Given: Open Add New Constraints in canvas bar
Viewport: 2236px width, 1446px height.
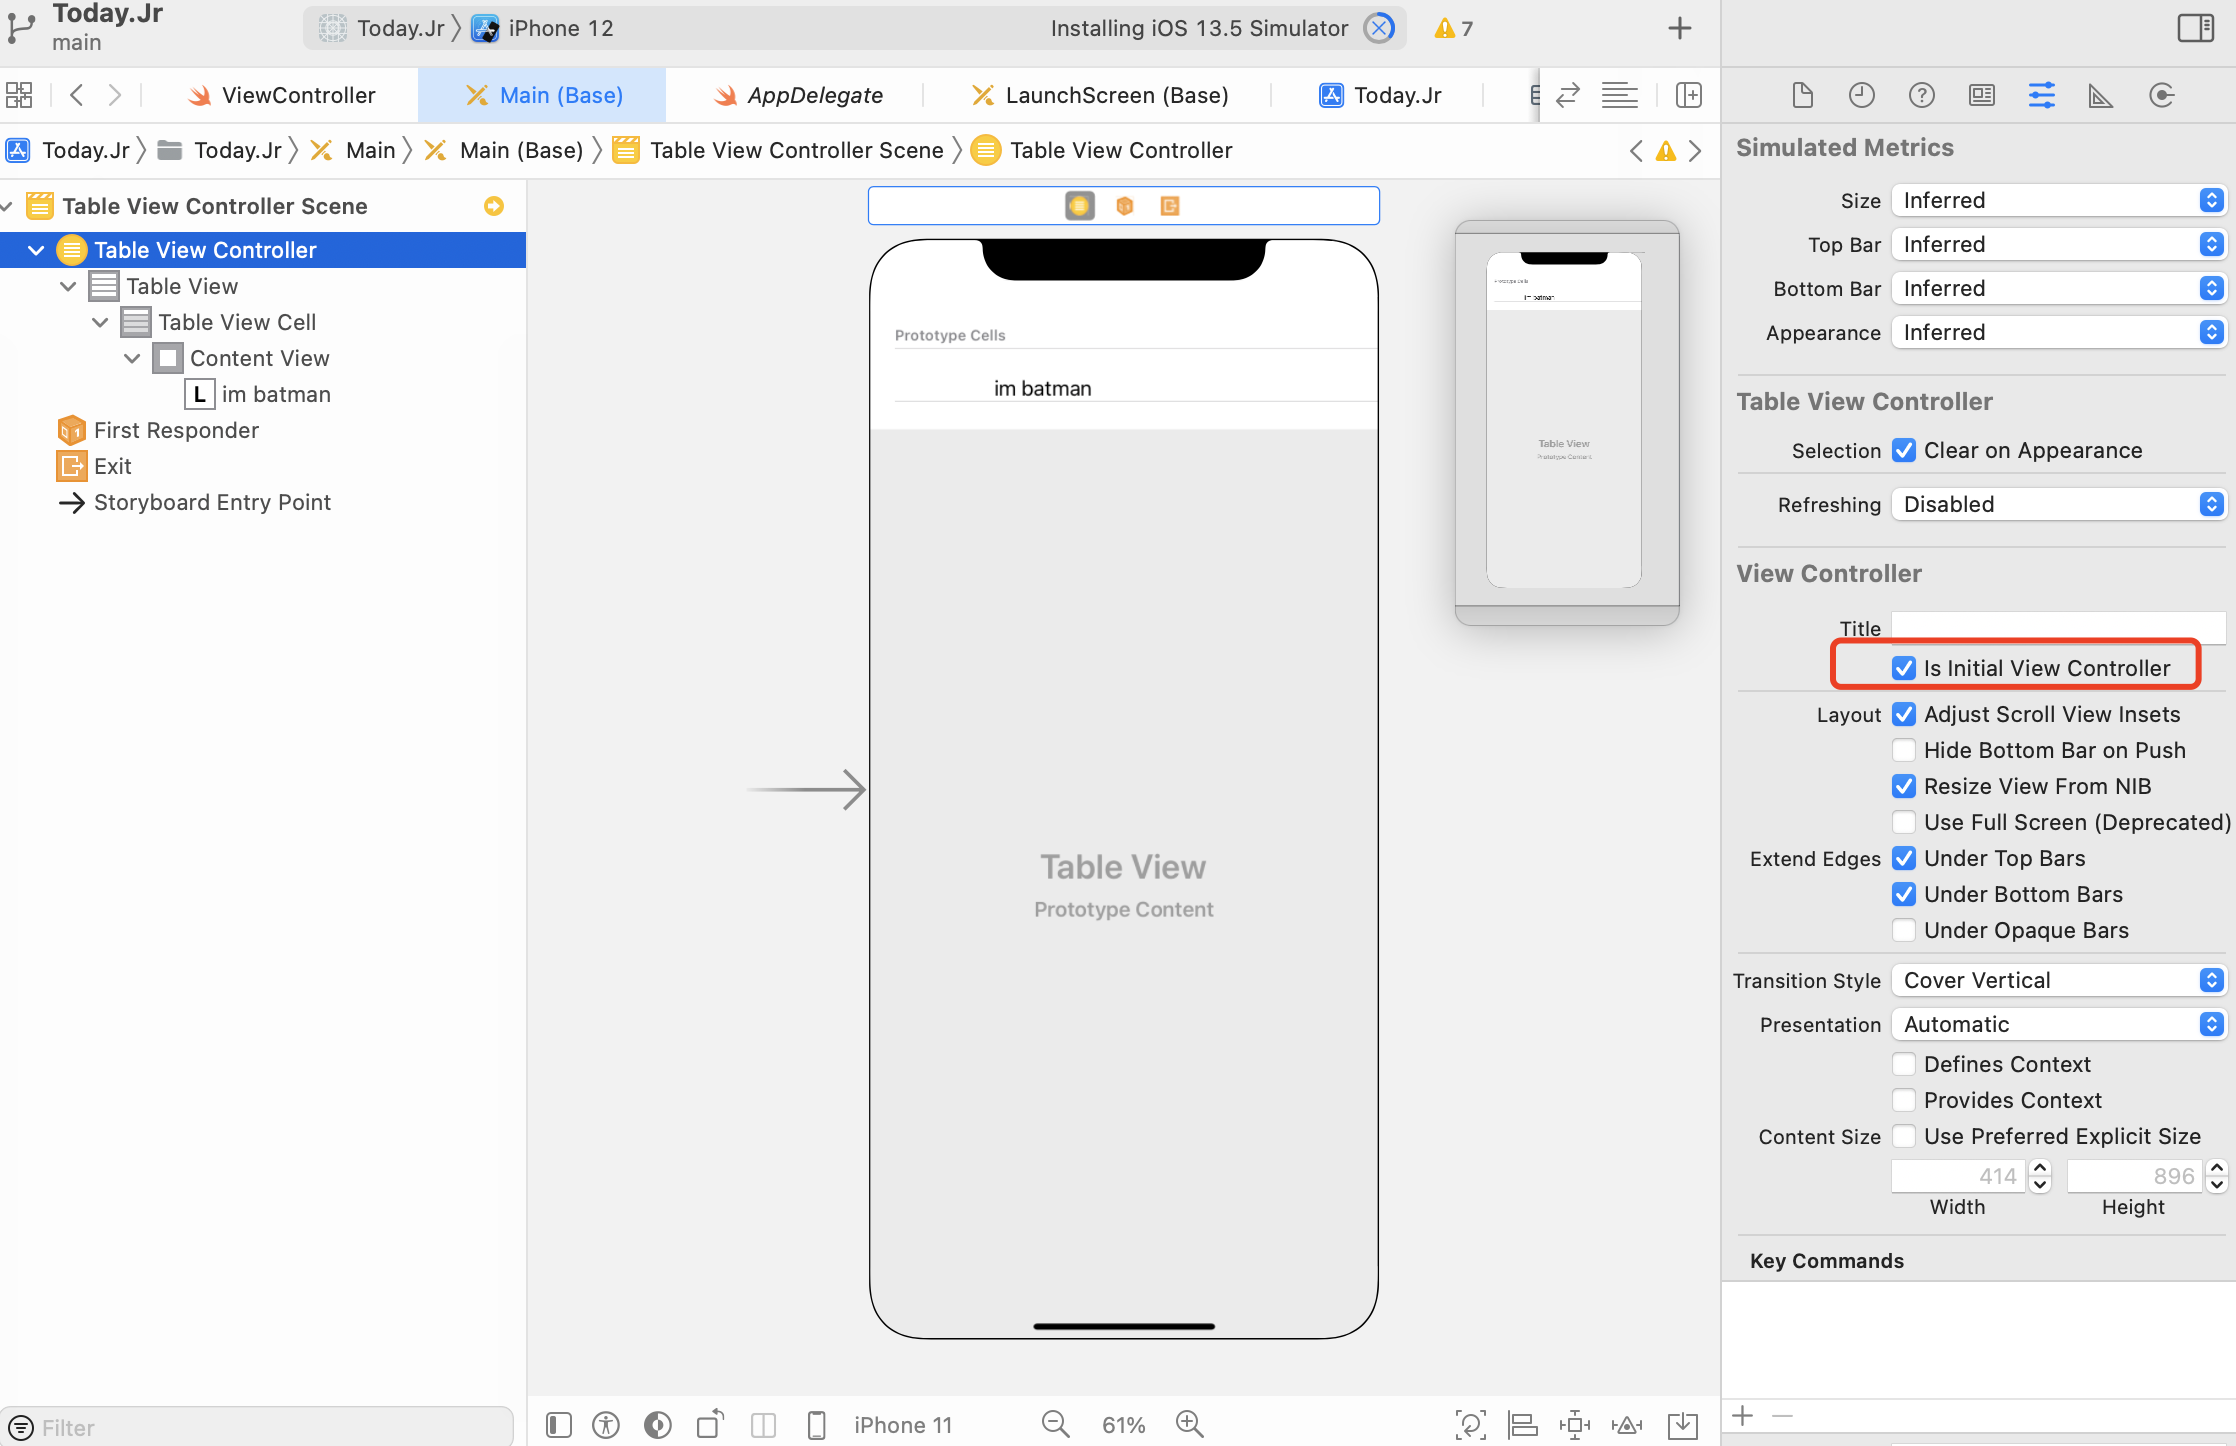Looking at the screenshot, I should 1575,1424.
